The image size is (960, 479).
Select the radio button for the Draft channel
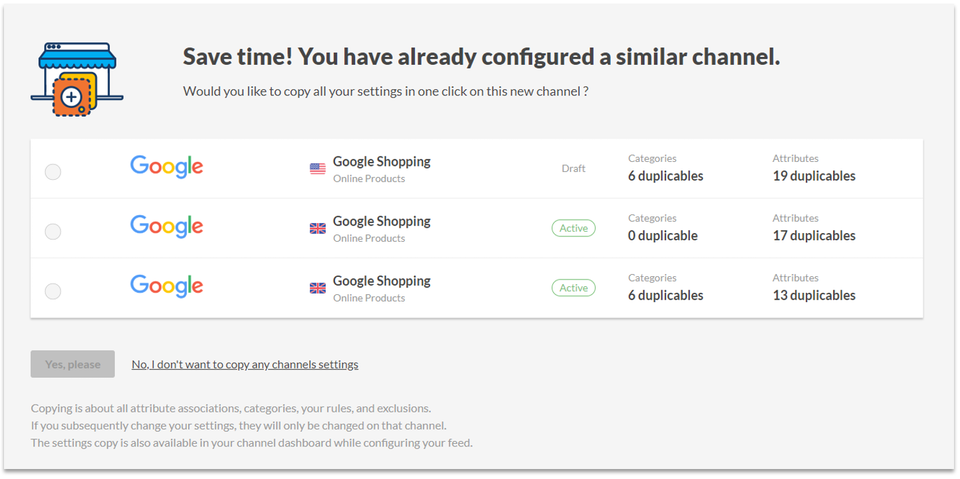(x=53, y=172)
